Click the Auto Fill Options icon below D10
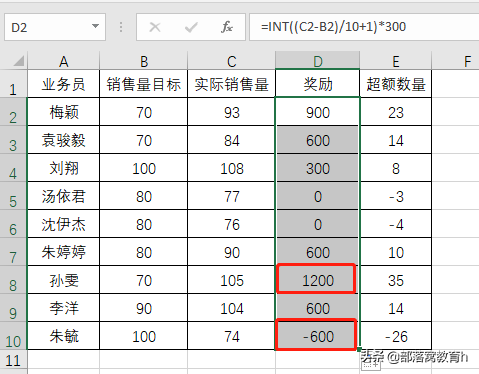This screenshot has width=479, height=374. (371, 364)
